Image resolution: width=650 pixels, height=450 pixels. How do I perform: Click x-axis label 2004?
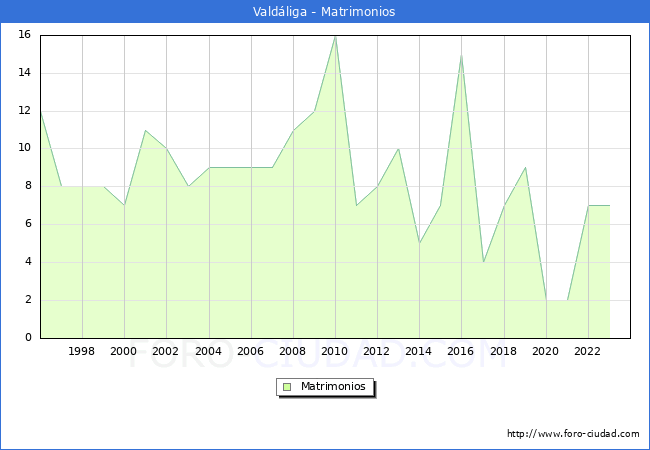[x=209, y=351]
